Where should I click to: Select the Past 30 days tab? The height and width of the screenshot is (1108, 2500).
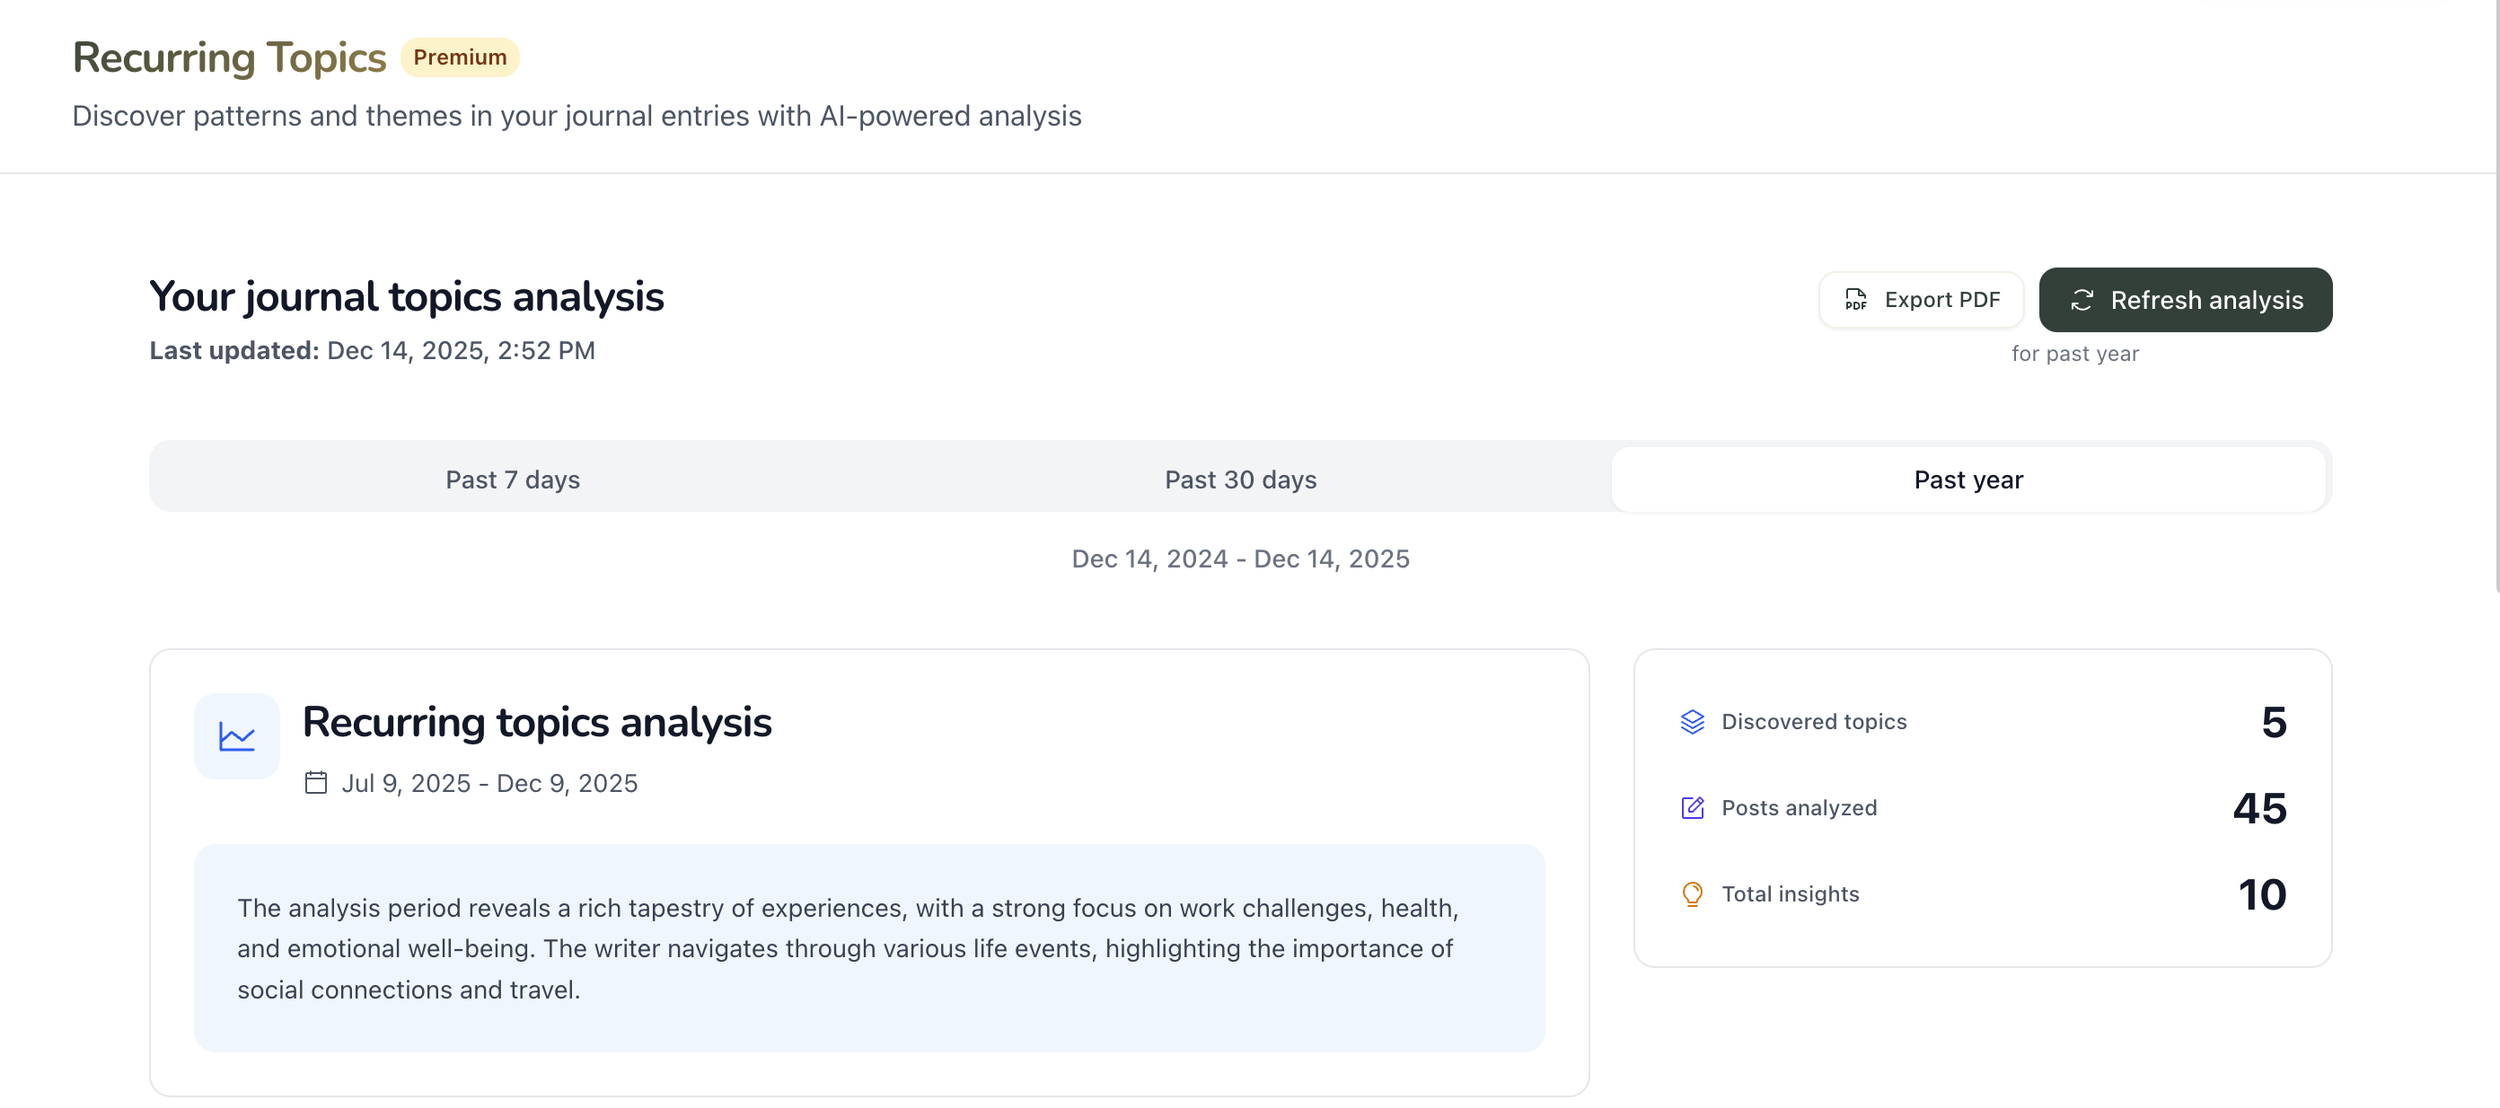[1240, 480]
